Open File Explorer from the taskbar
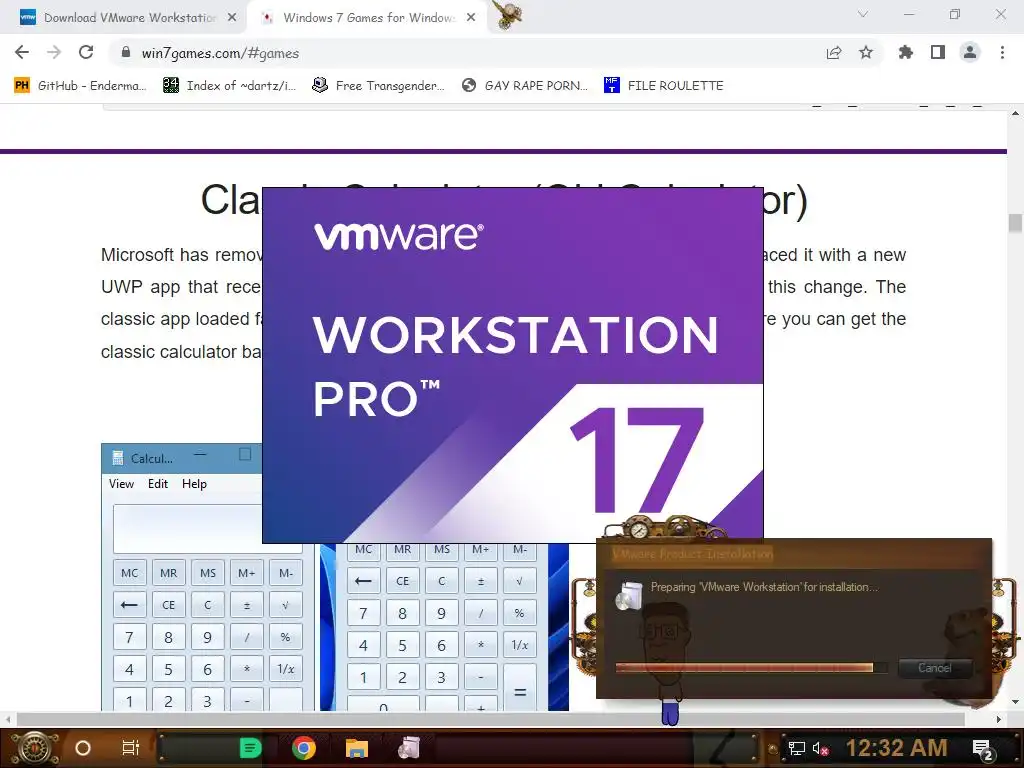The height and width of the screenshot is (768, 1024). point(357,748)
